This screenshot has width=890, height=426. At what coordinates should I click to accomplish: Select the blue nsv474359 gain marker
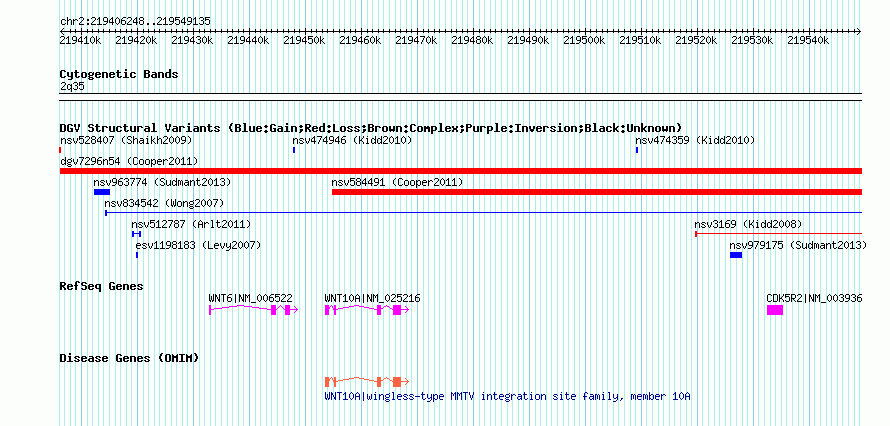click(x=637, y=150)
